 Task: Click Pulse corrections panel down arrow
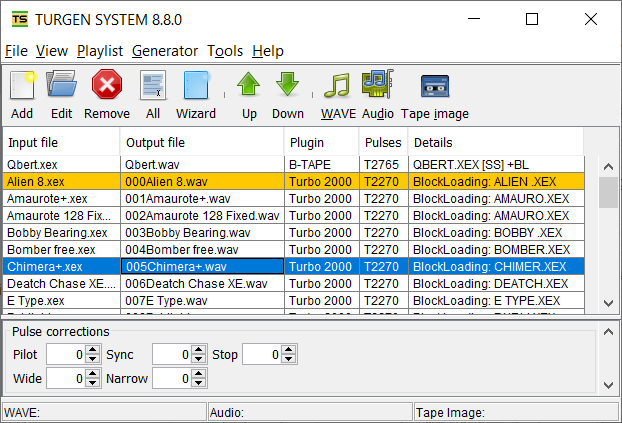coord(608,385)
